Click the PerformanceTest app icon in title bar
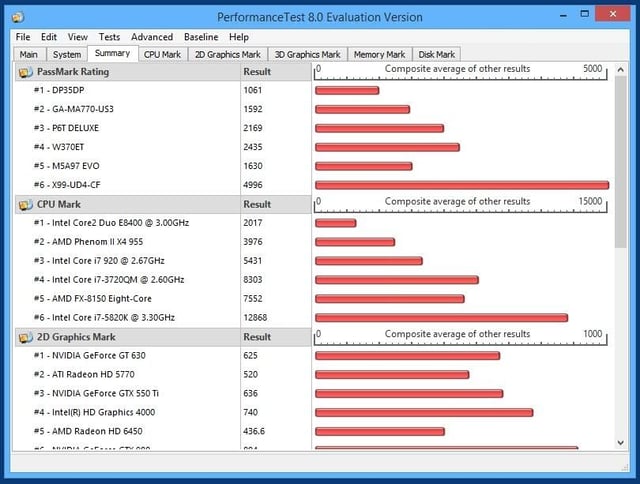This screenshot has width=640, height=484. [18, 17]
